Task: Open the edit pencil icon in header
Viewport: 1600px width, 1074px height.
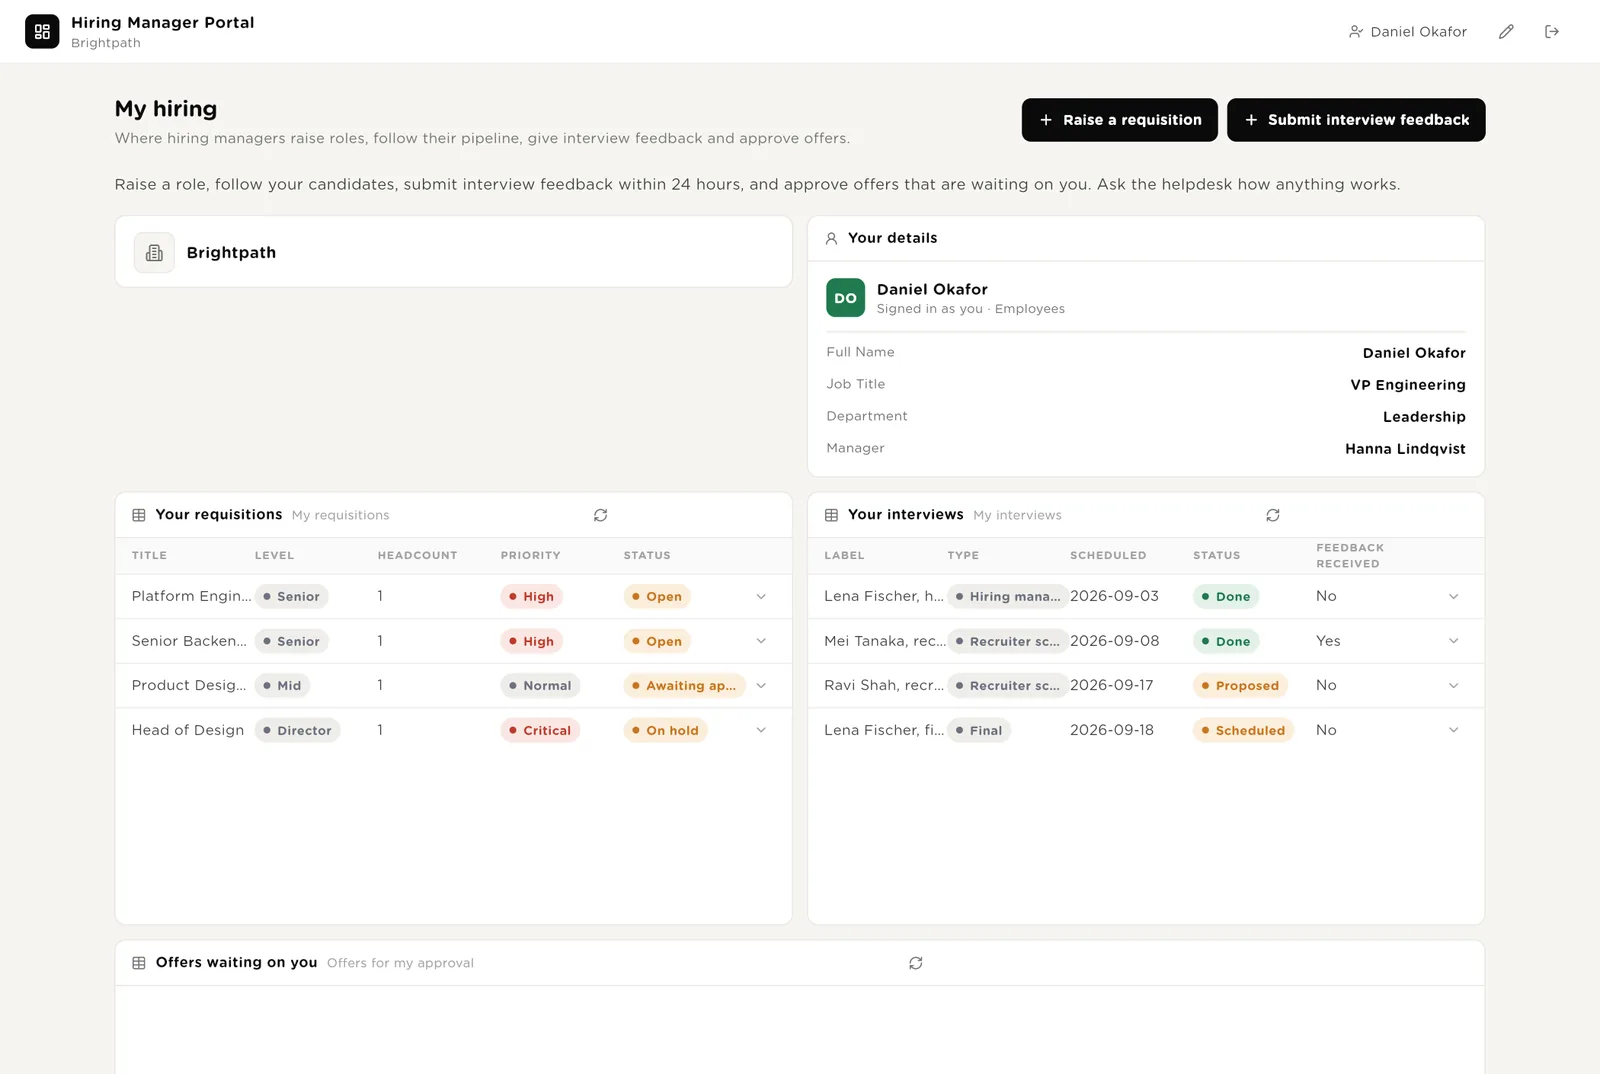Action: coord(1506,32)
